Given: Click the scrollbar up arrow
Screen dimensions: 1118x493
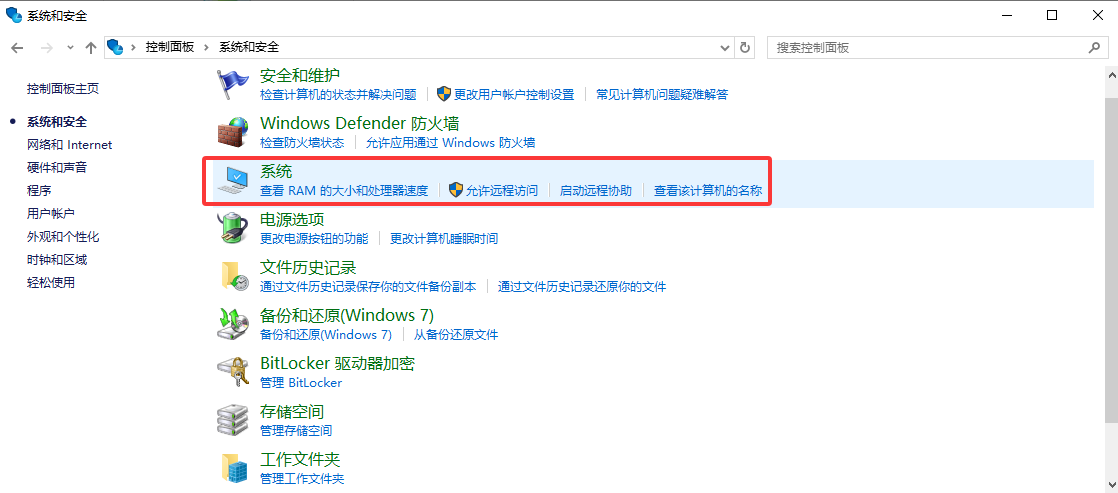Looking at the screenshot, I should (x=1111, y=73).
